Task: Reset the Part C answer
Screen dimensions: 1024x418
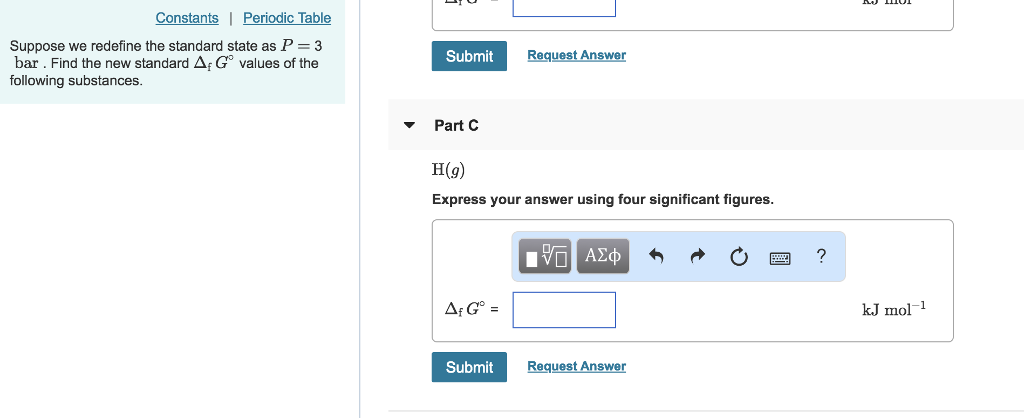Action: [x=738, y=257]
